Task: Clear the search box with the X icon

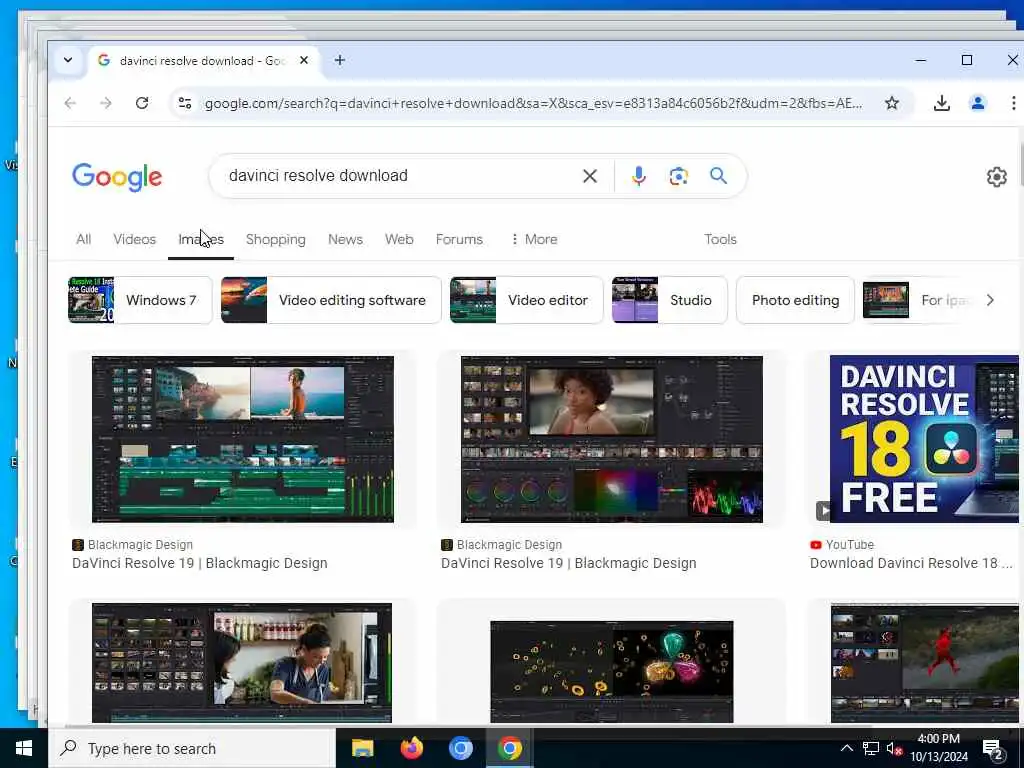Action: (590, 176)
